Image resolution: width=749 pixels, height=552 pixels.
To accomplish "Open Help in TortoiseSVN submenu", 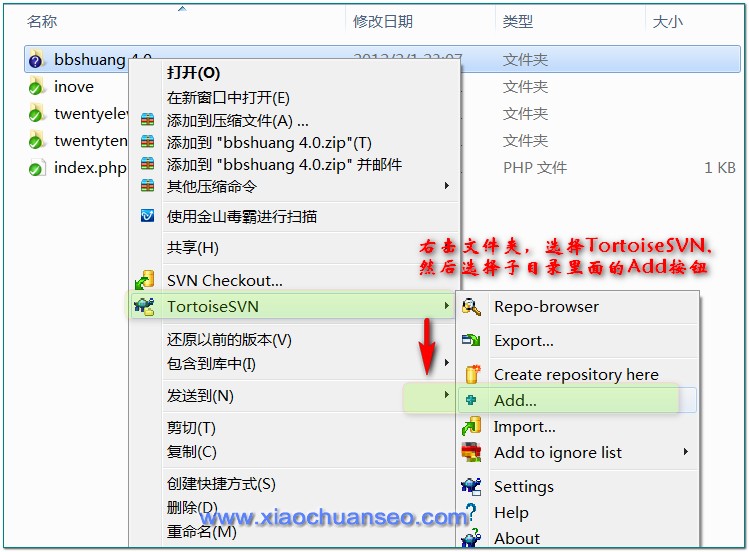I will (511, 512).
